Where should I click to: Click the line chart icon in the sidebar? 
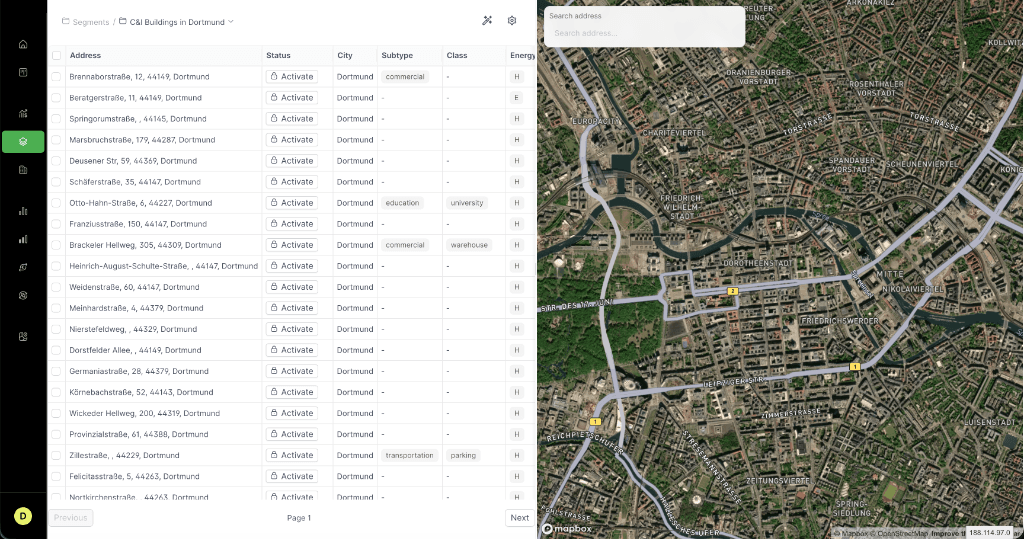[x=23, y=113]
